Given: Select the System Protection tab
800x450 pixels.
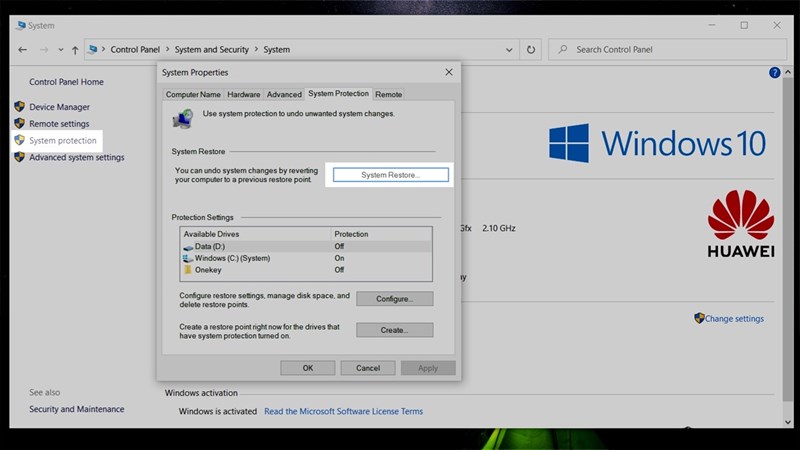Looking at the screenshot, I should click(338, 93).
